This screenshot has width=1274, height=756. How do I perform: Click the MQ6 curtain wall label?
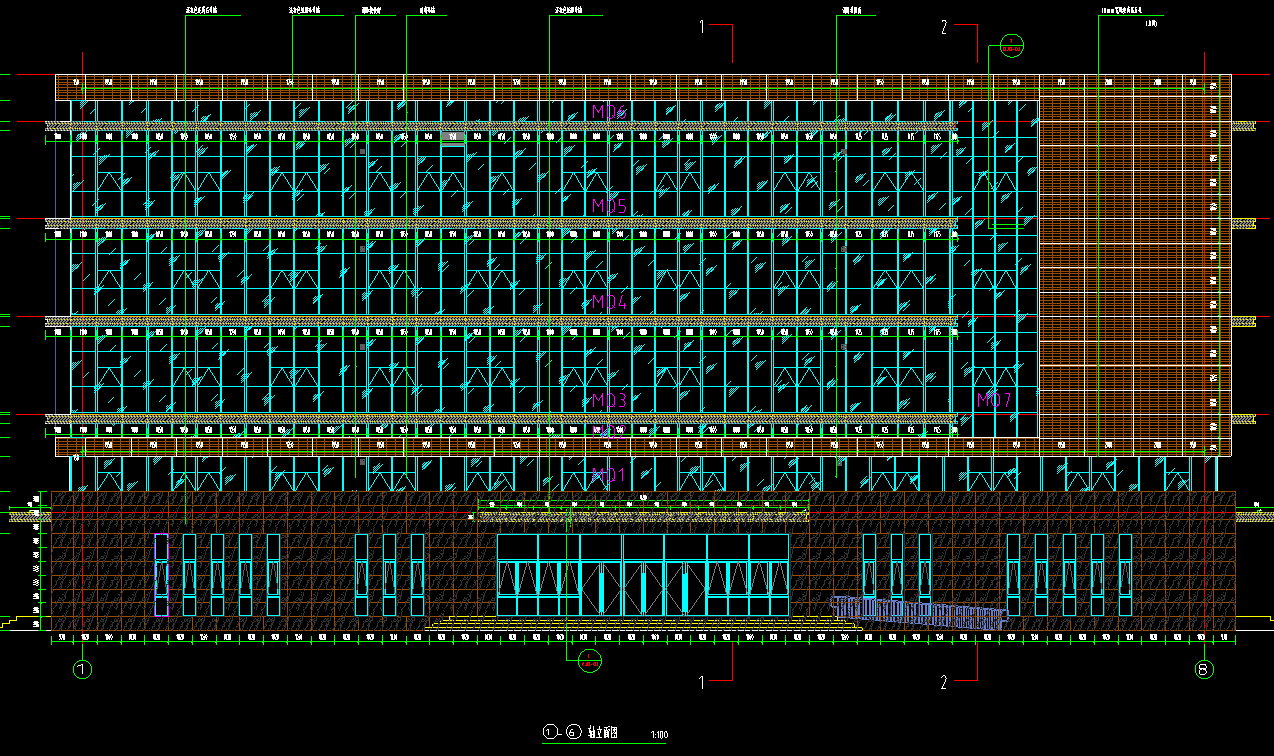[608, 111]
